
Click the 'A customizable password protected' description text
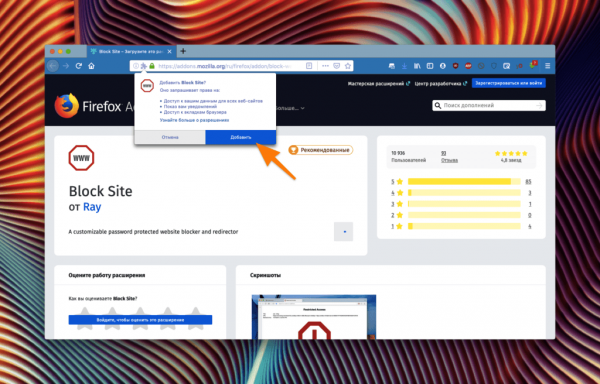point(153,232)
